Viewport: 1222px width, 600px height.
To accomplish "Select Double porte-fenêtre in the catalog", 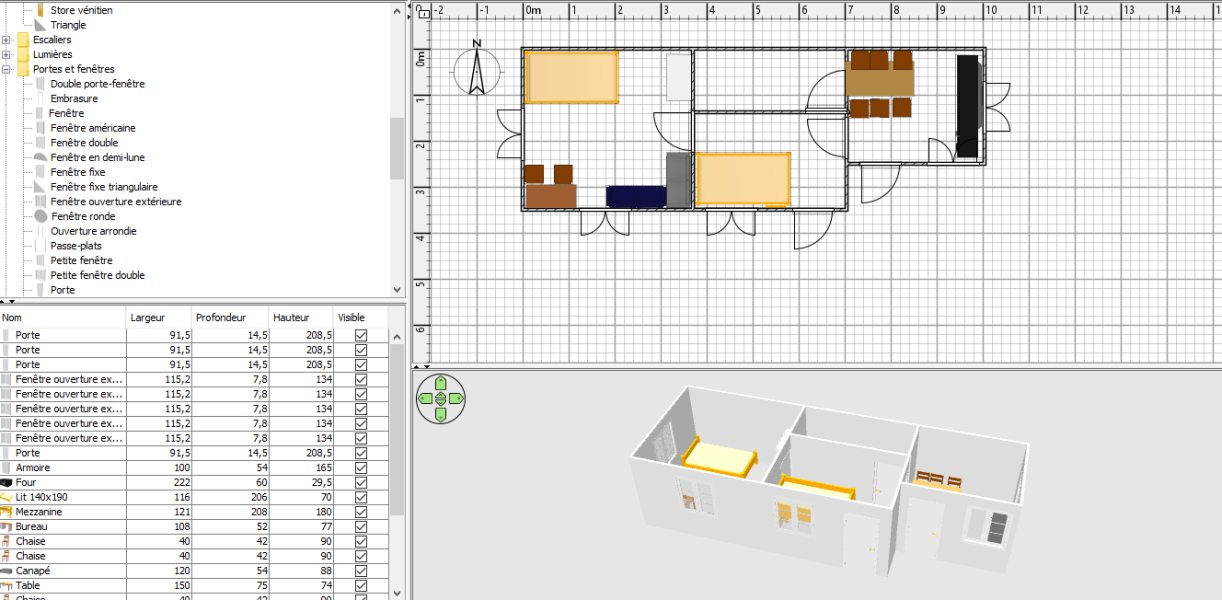I will click(97, 84).
